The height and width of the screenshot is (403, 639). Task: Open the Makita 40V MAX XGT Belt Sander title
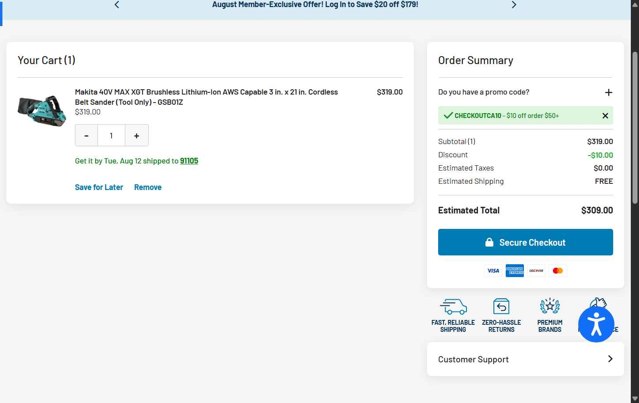pos(206,97)
